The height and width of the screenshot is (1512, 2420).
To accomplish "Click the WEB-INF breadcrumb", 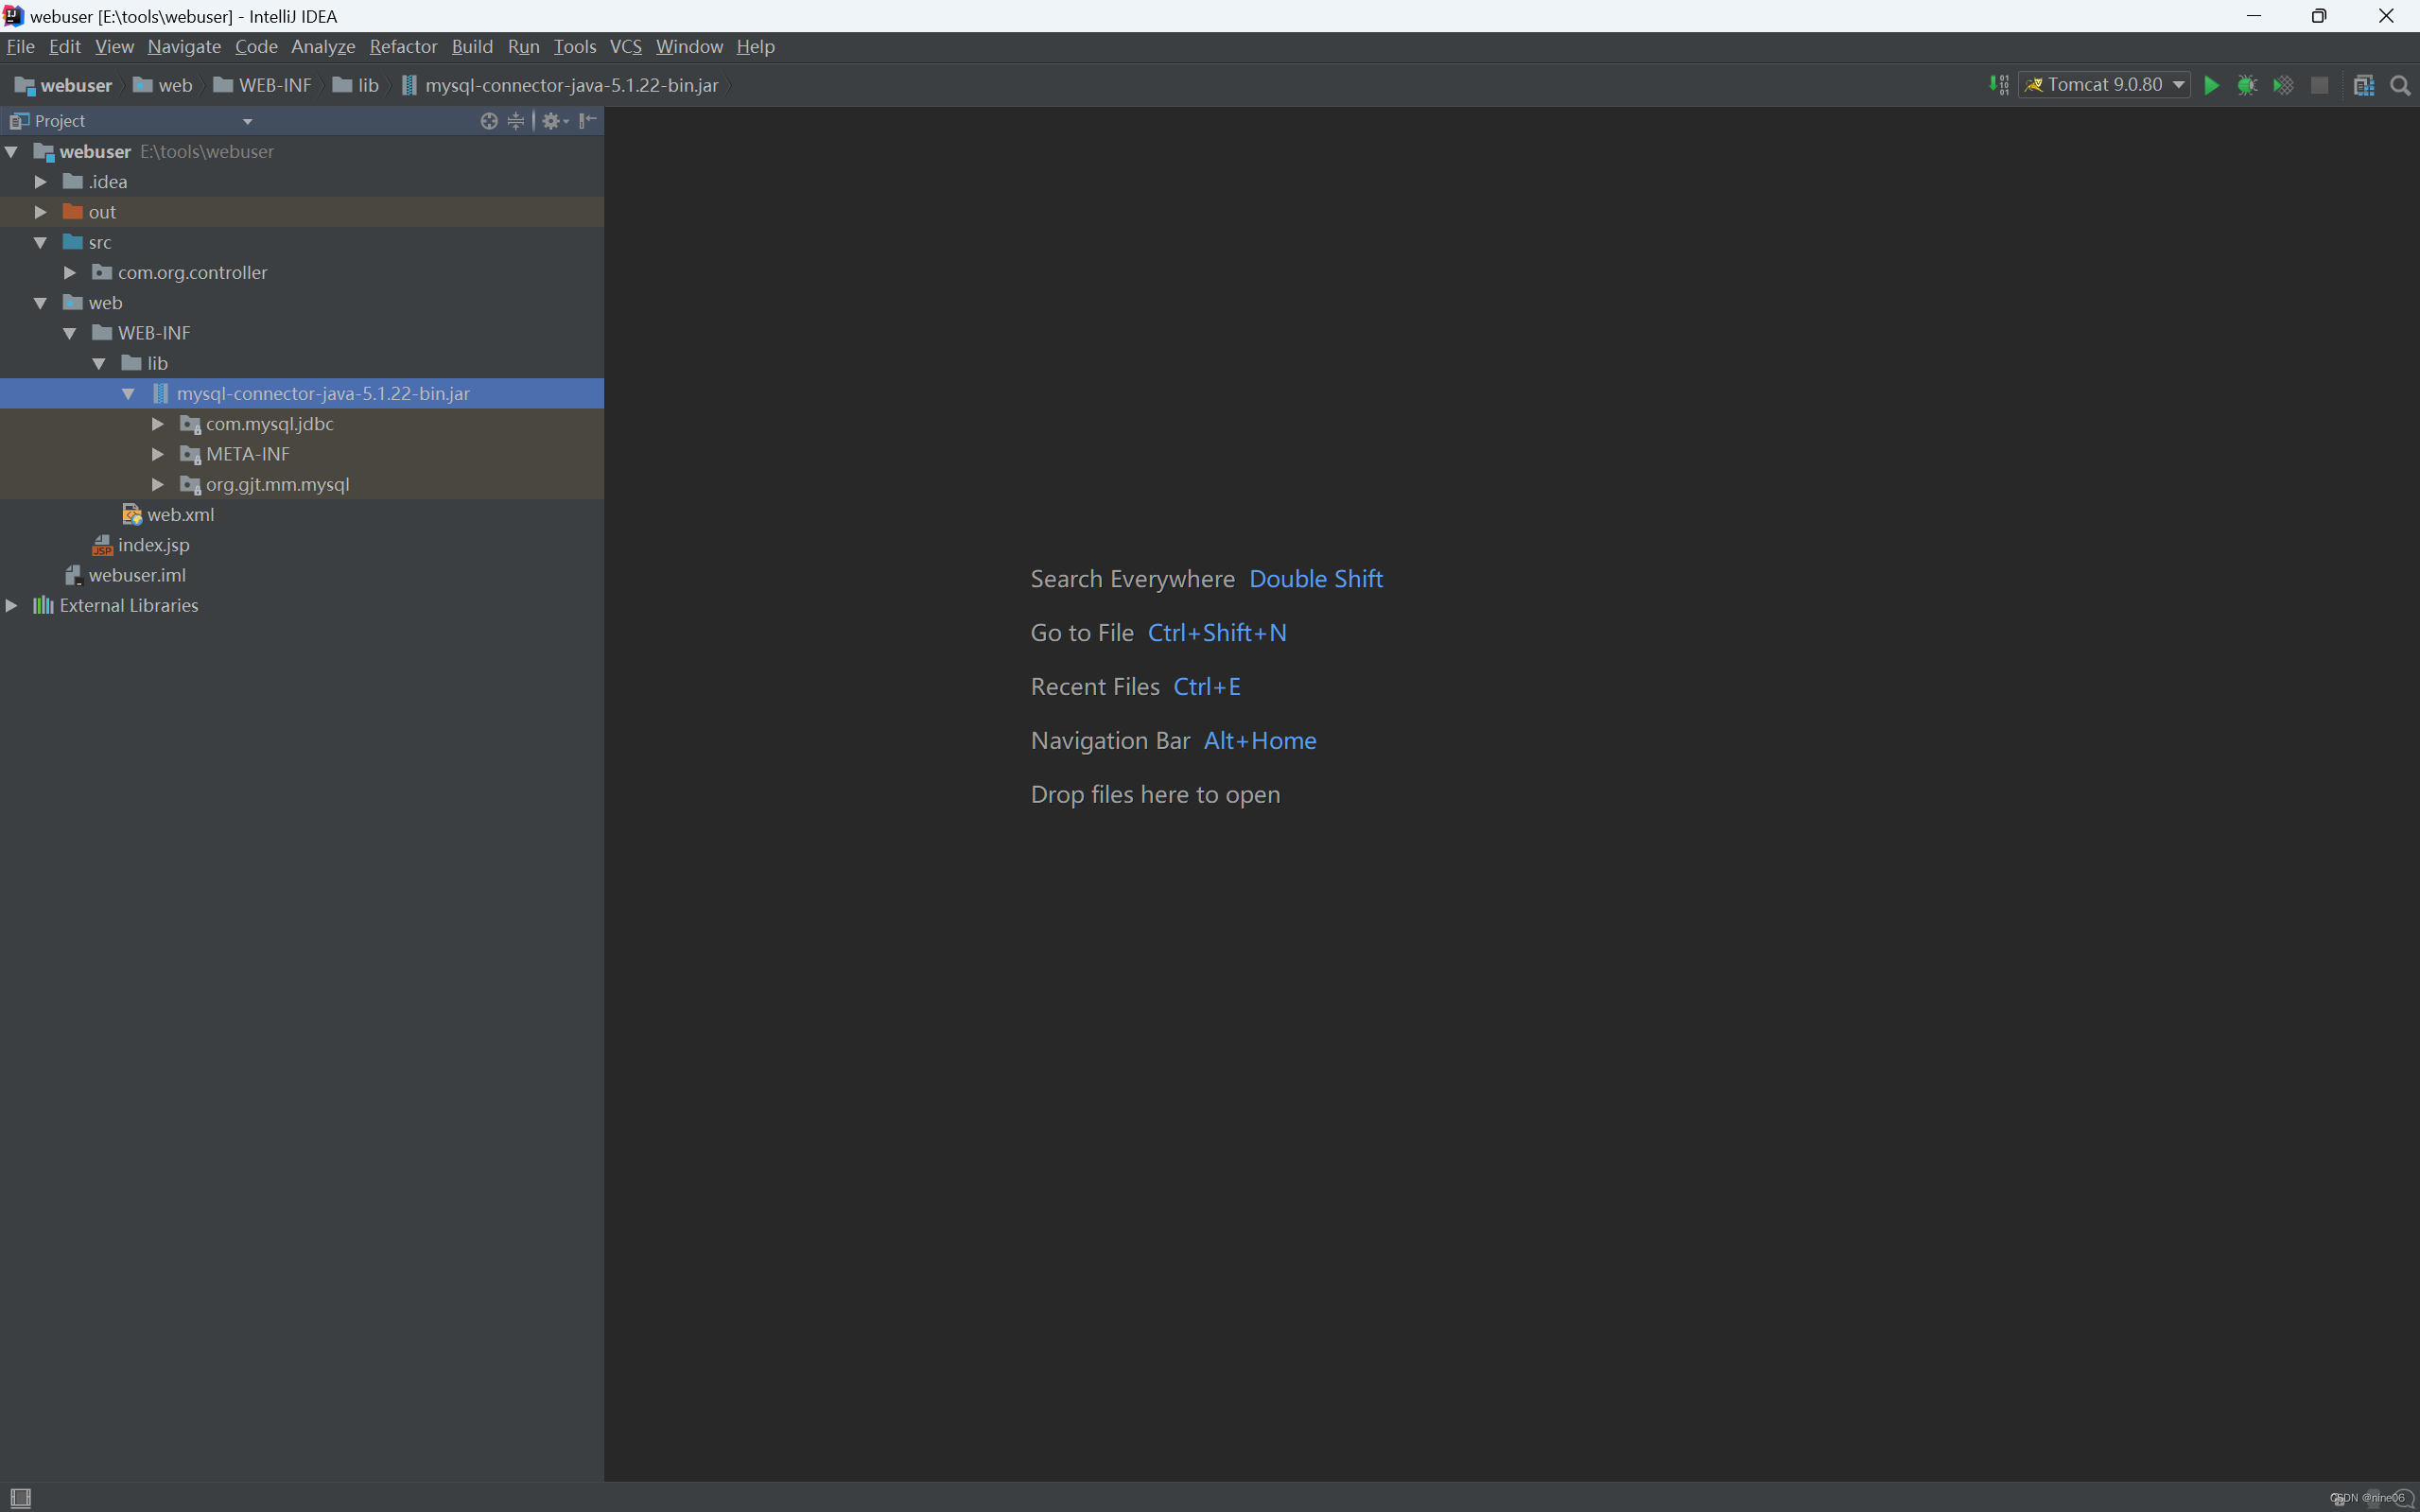I will pyautogui.click(x=274, y=86).
